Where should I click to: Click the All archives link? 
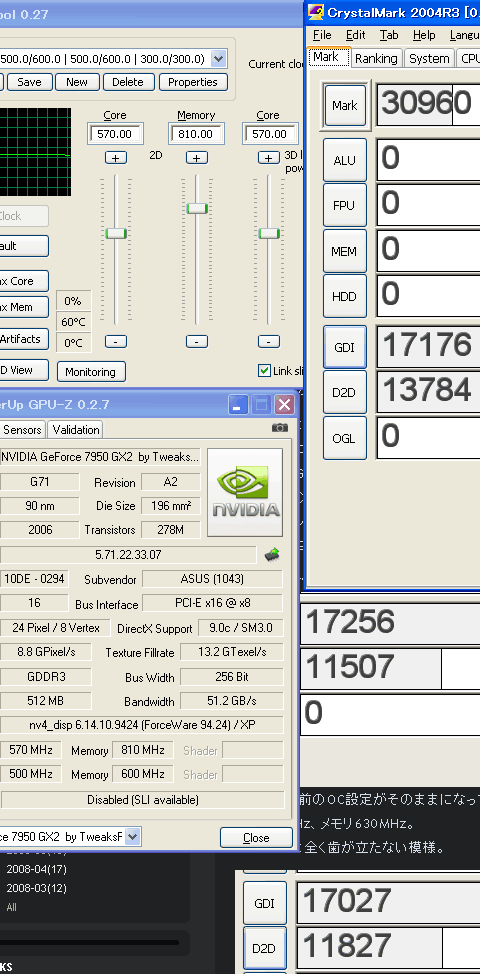(x=12, y=908)
